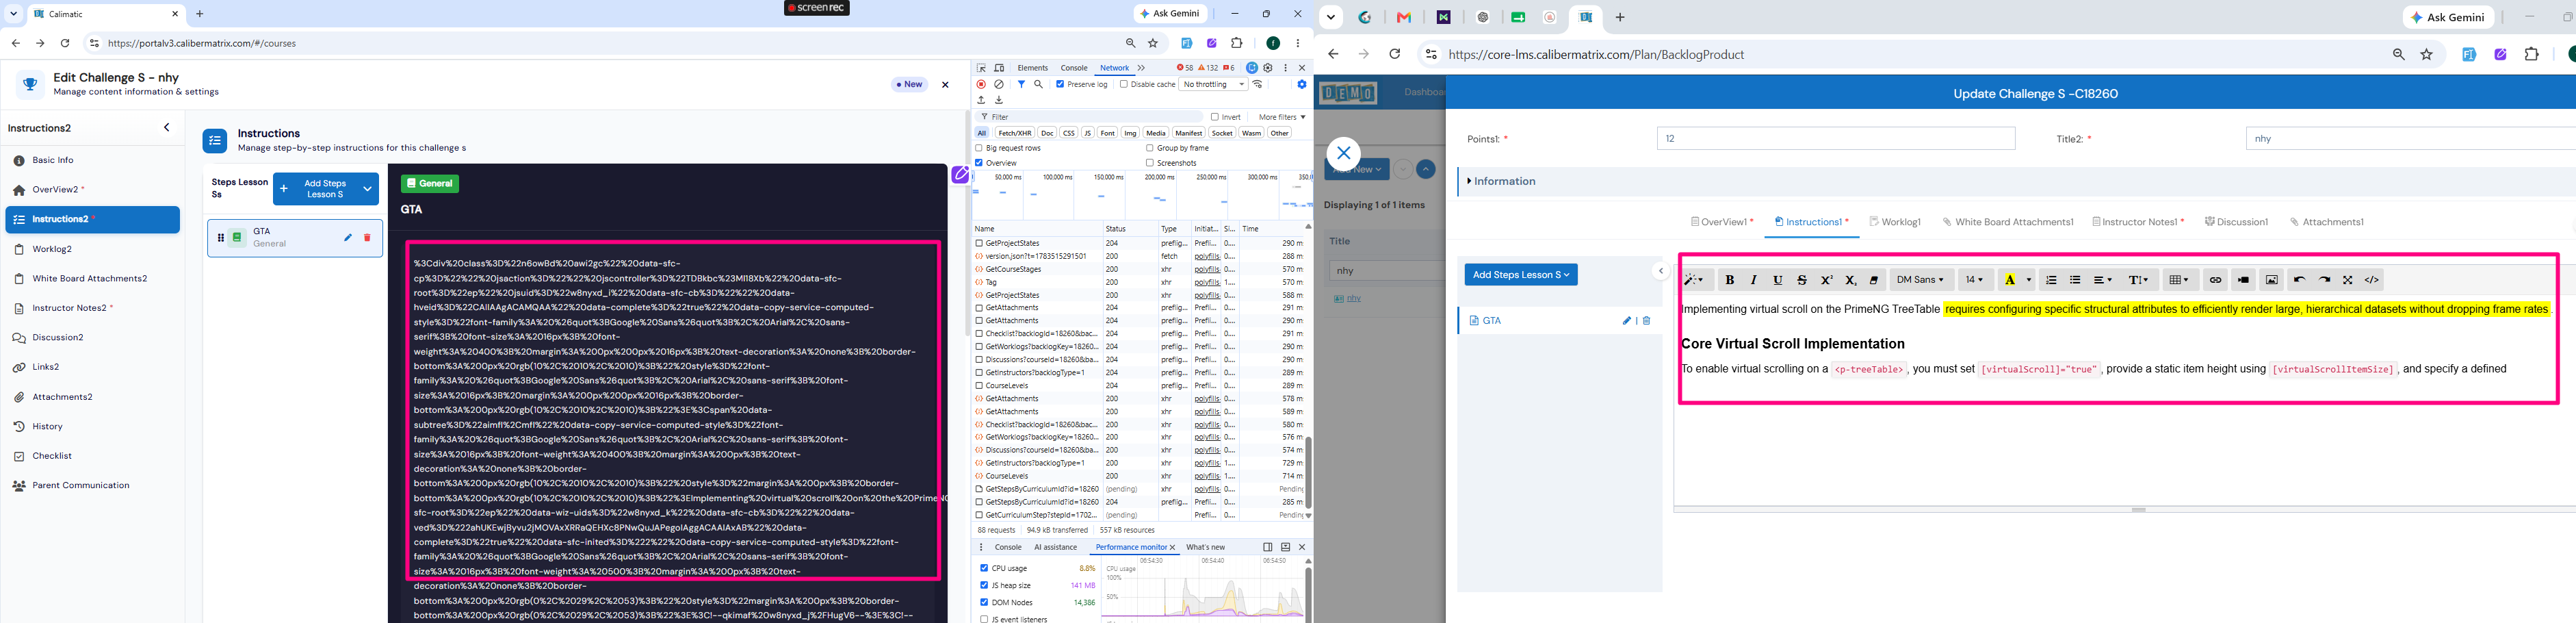Toggle the Preserve log checkbox
The height and width of the screenshot is (623, 2576).
point(1060,85)
